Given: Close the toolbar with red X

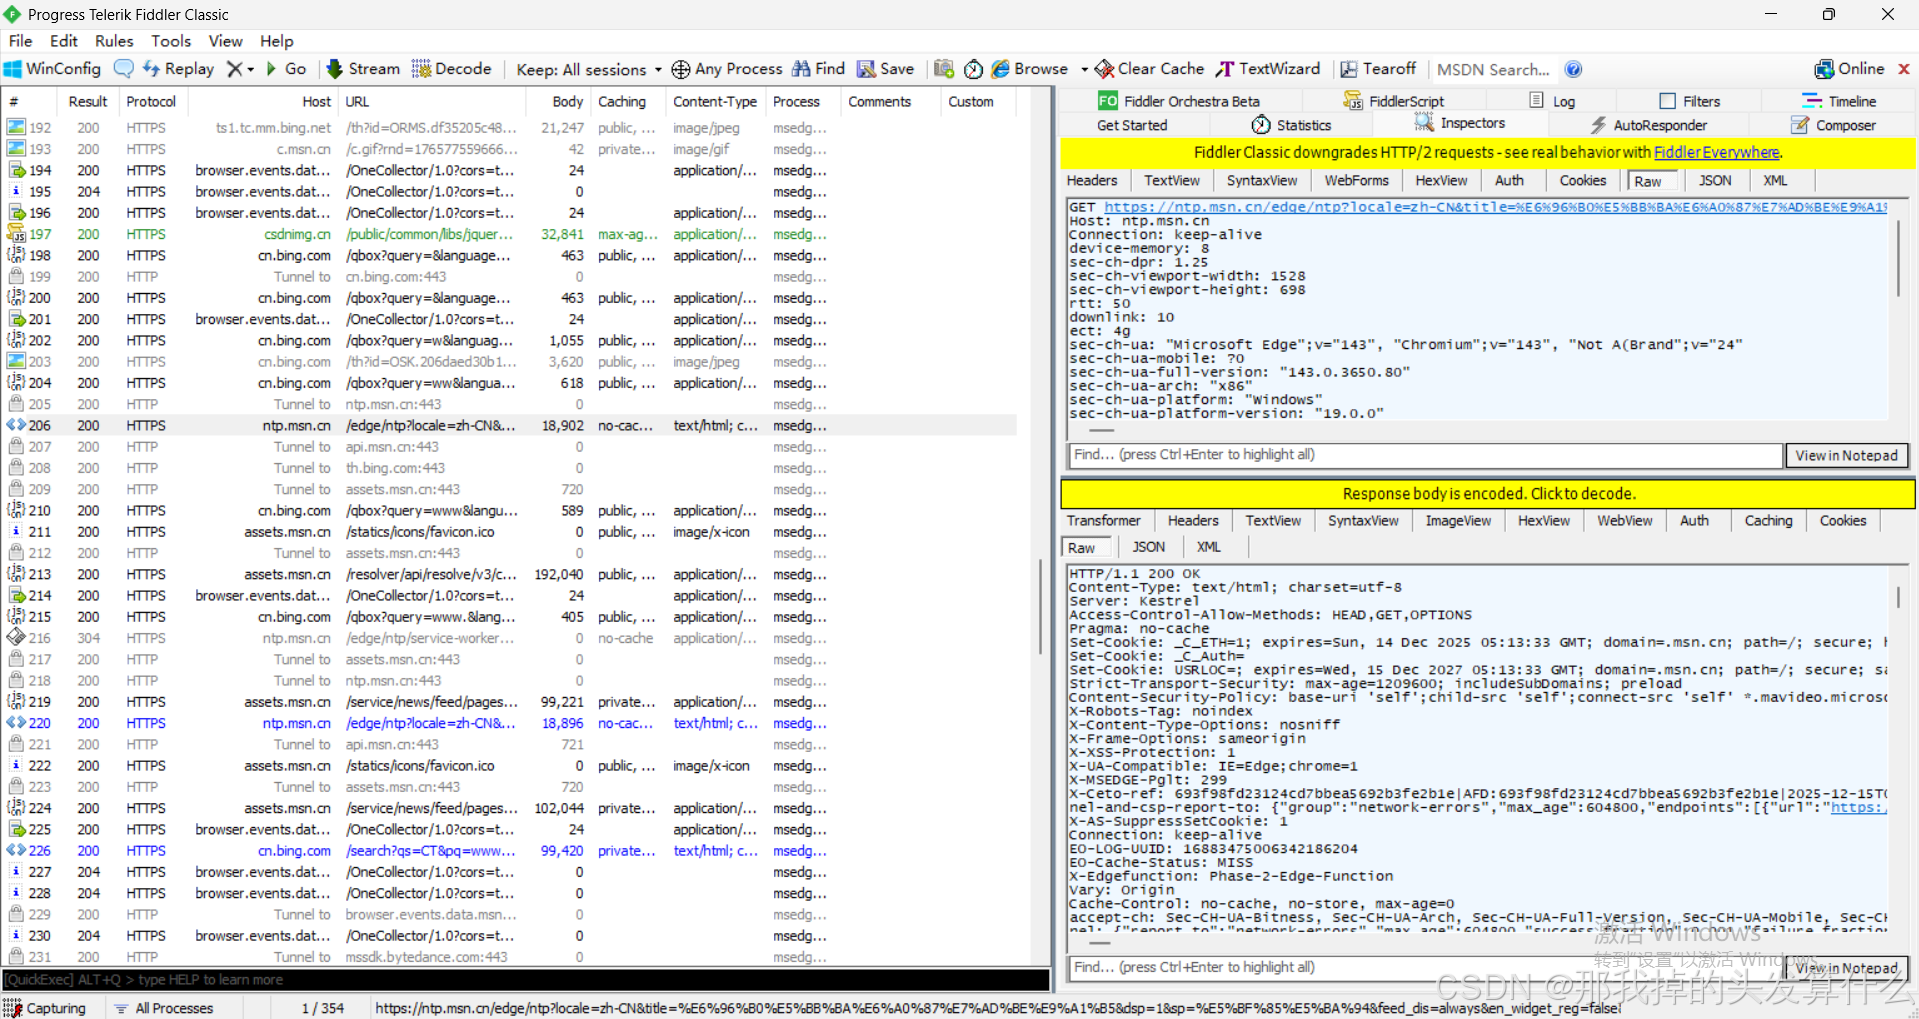Looking at the screenshot, I should tap(1904, 69).
